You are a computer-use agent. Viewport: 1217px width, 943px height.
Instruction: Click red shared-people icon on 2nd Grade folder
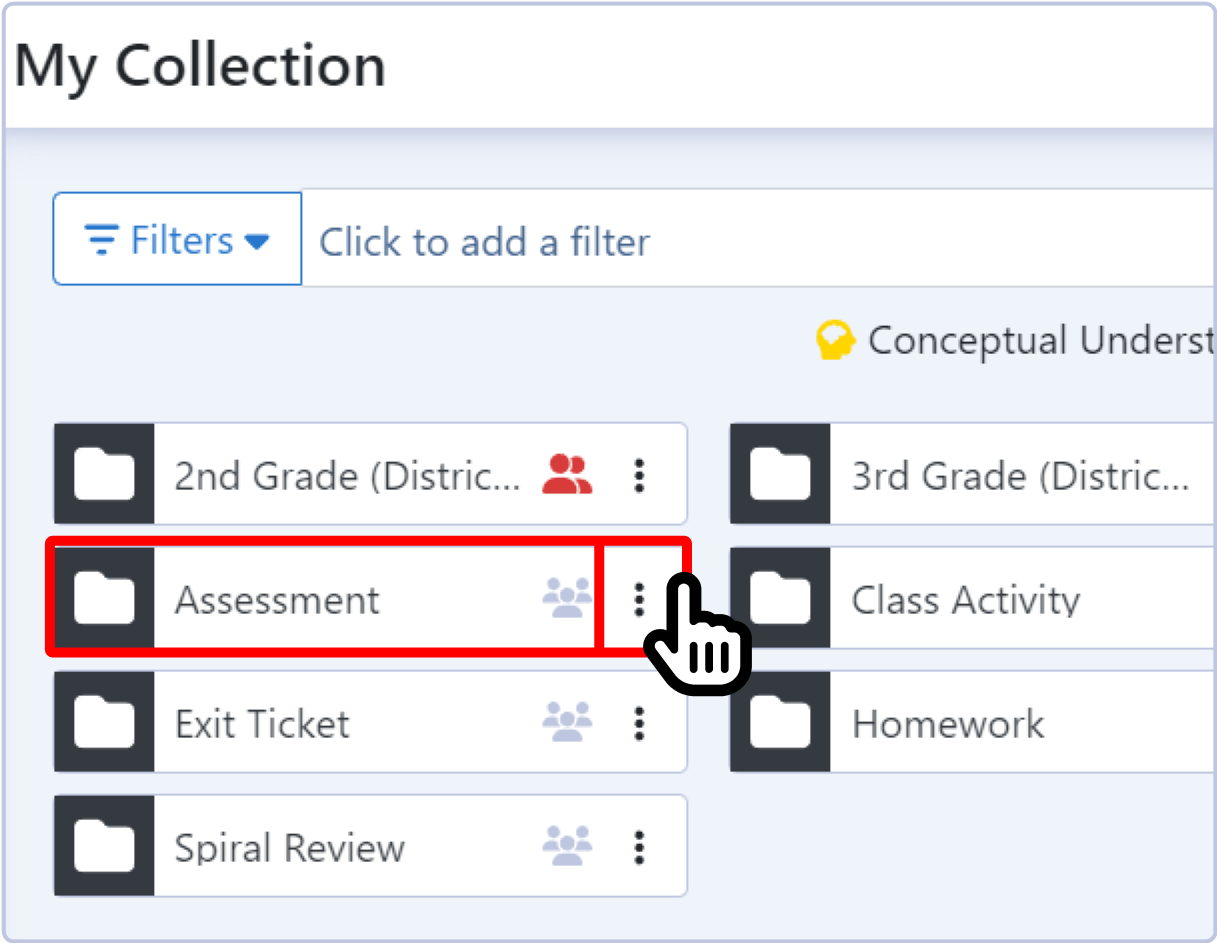click(x=567, y=475)
